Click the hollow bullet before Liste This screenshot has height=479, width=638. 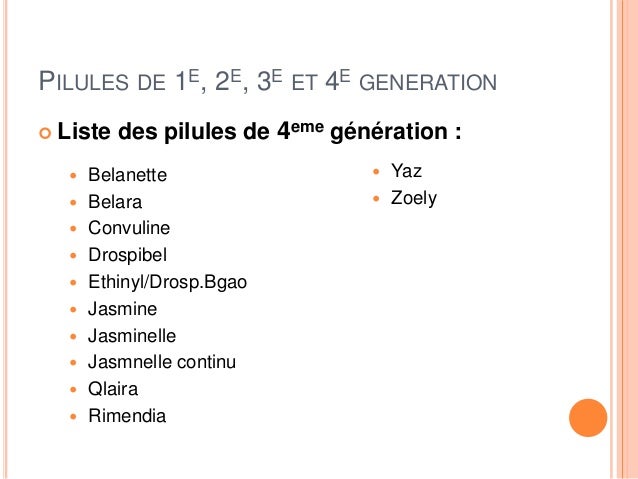42,132
